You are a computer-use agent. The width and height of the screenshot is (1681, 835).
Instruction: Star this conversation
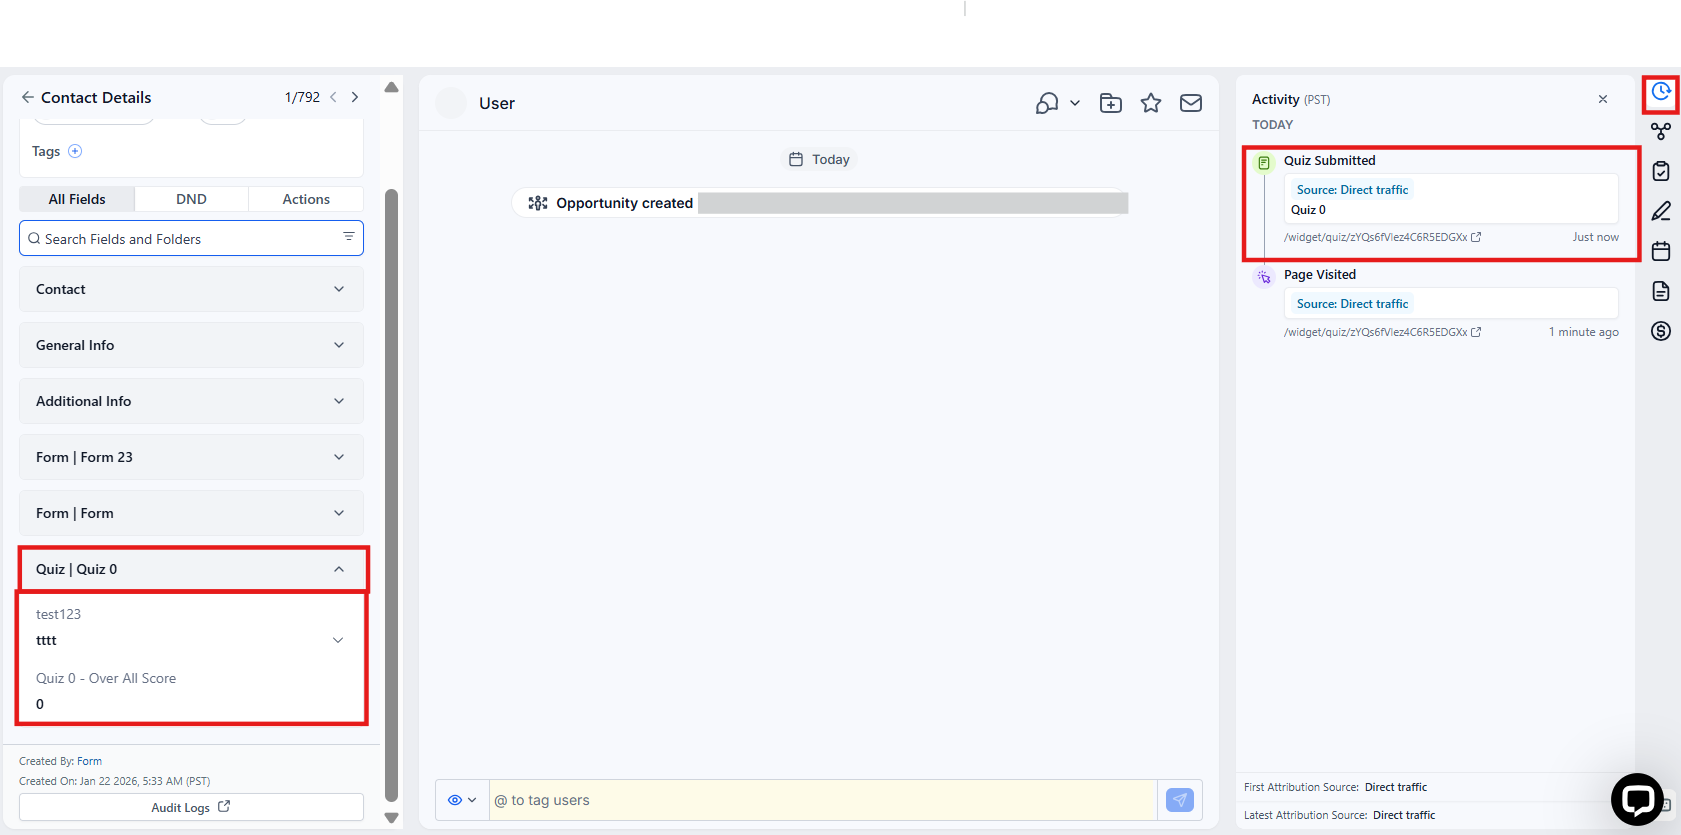click(x=1151, y=103)
